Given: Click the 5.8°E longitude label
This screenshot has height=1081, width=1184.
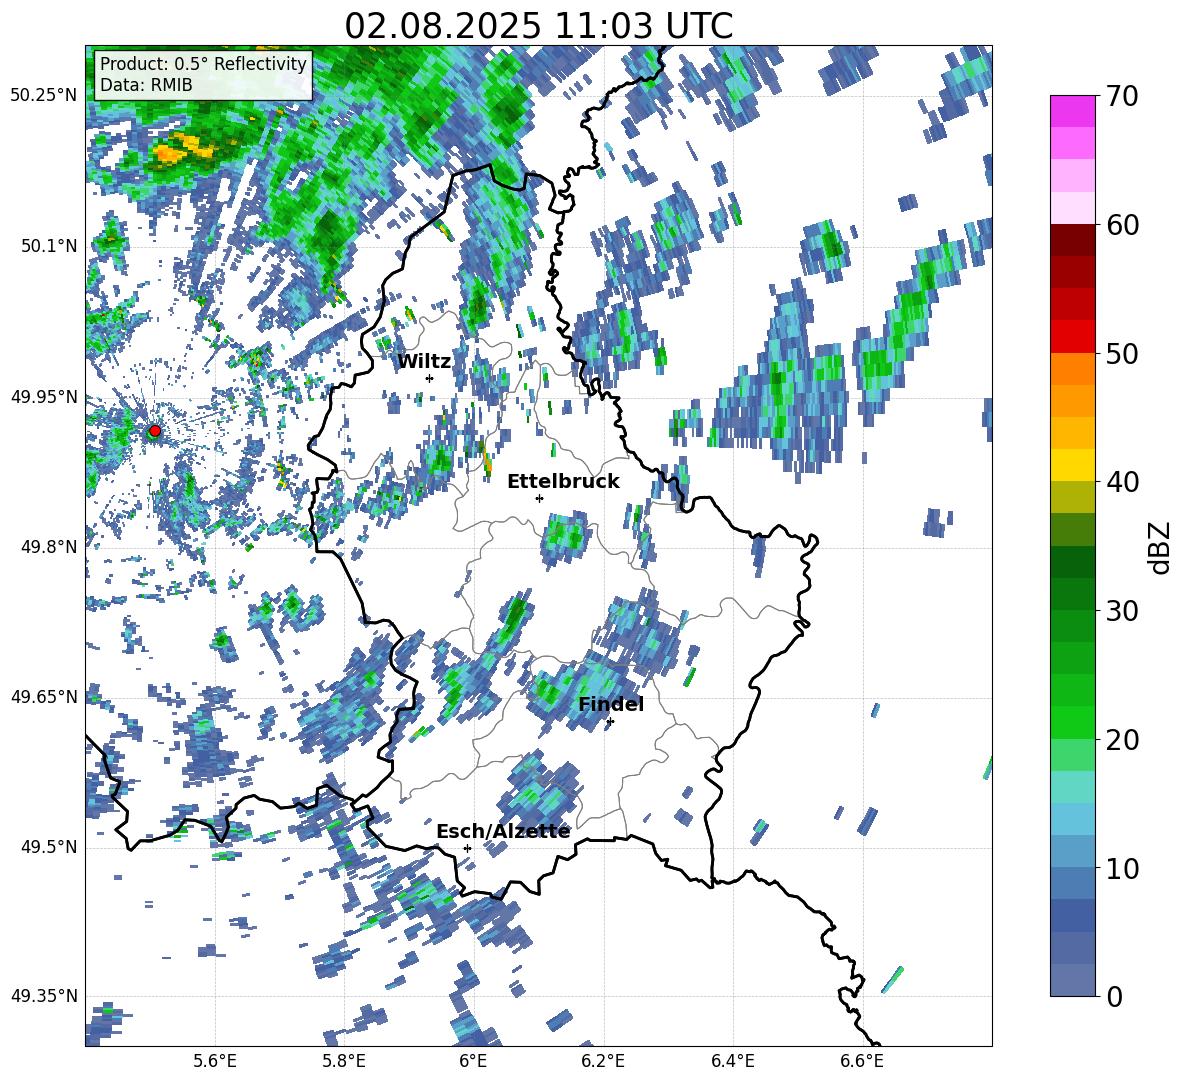Looking at the screenshot, I should coord(344,1061).
